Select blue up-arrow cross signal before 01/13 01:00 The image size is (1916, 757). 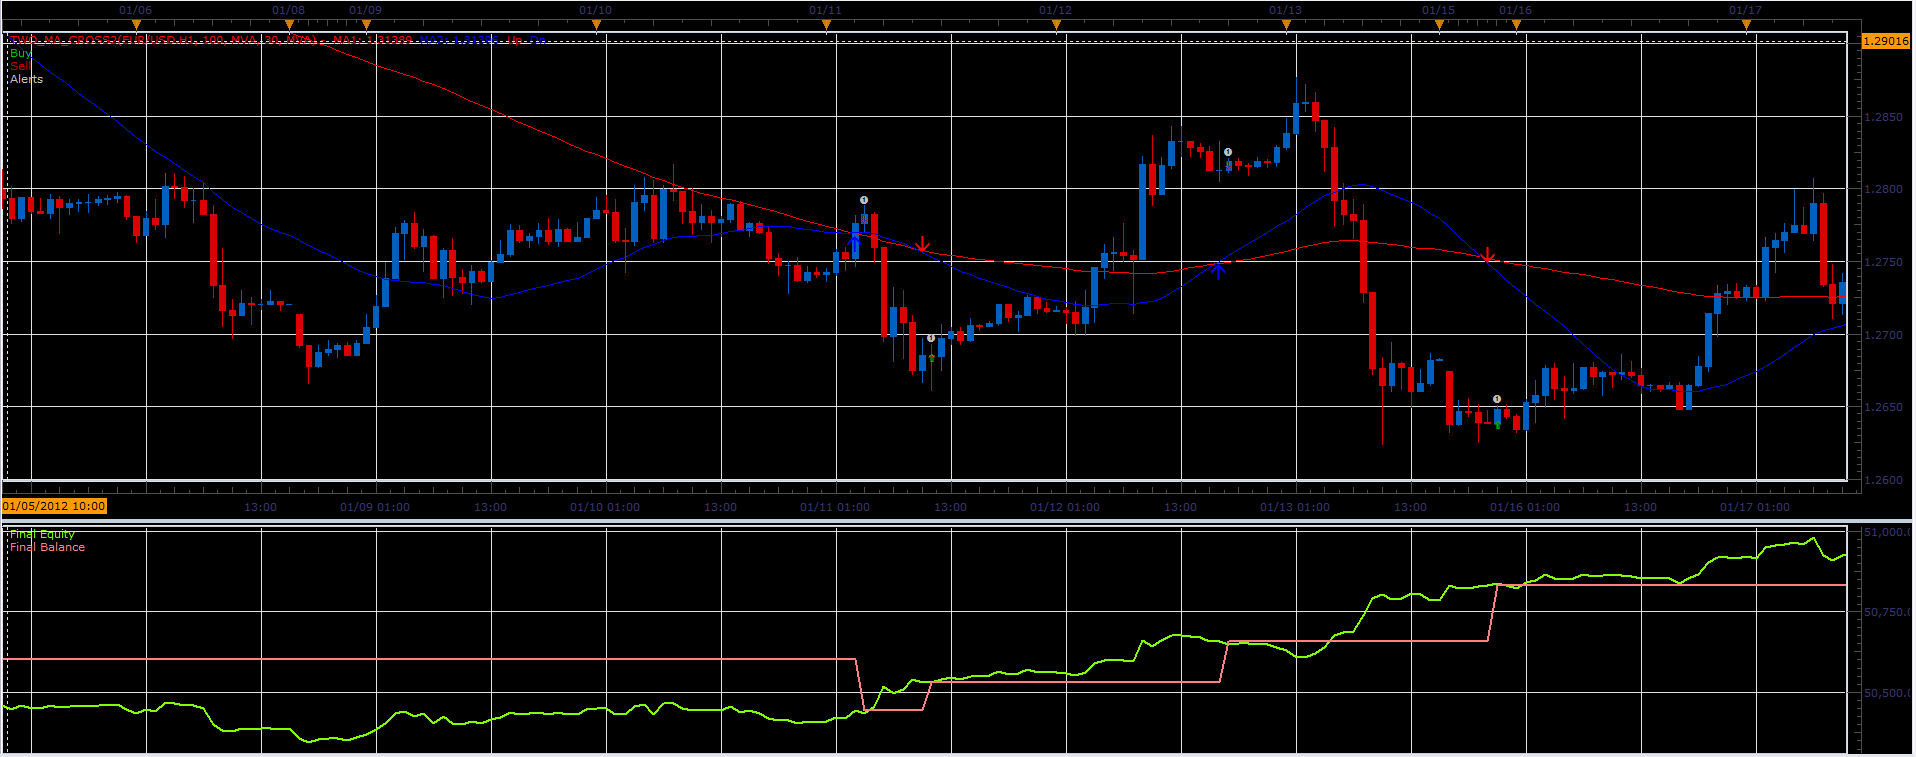pyautogui.click(x=1218, y=268)
